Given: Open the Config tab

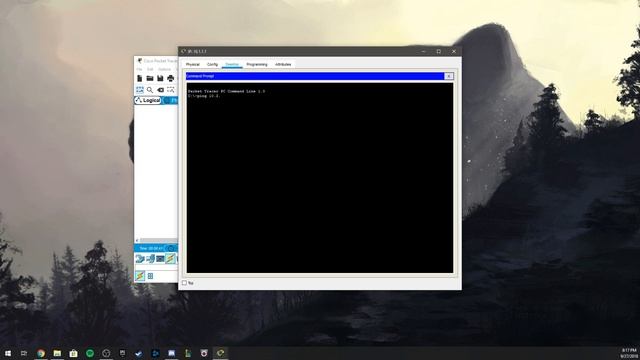Looking at the screenshot, I should tap(212, 64).
